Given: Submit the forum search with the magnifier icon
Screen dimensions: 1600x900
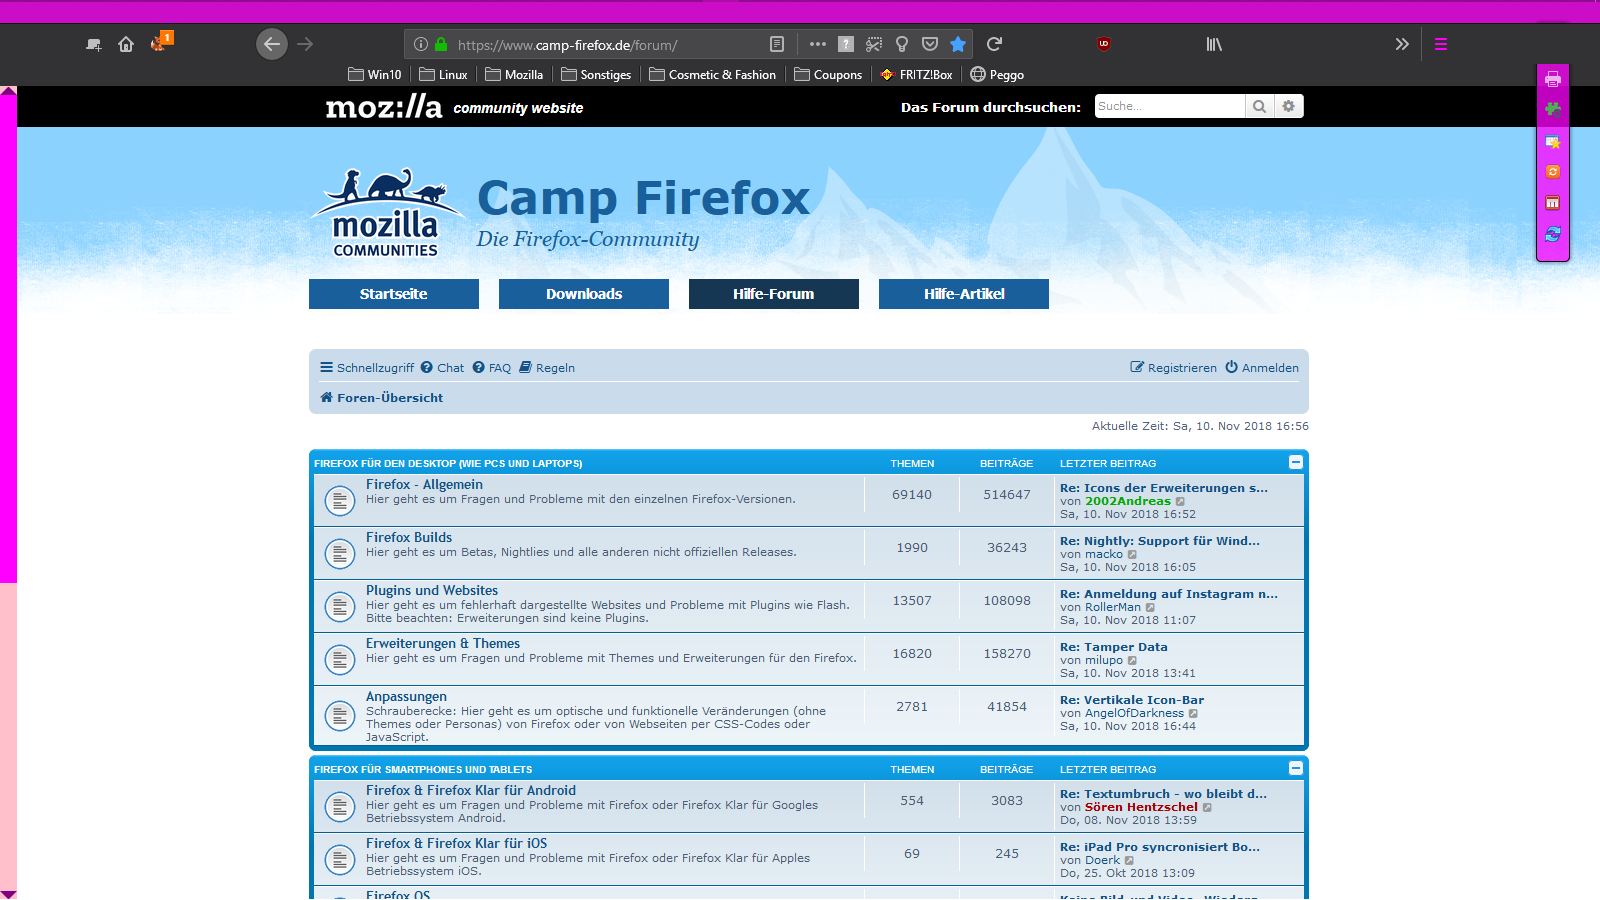Looking at the screenshot, I should pyautogui.click(x=1260, y=106).
